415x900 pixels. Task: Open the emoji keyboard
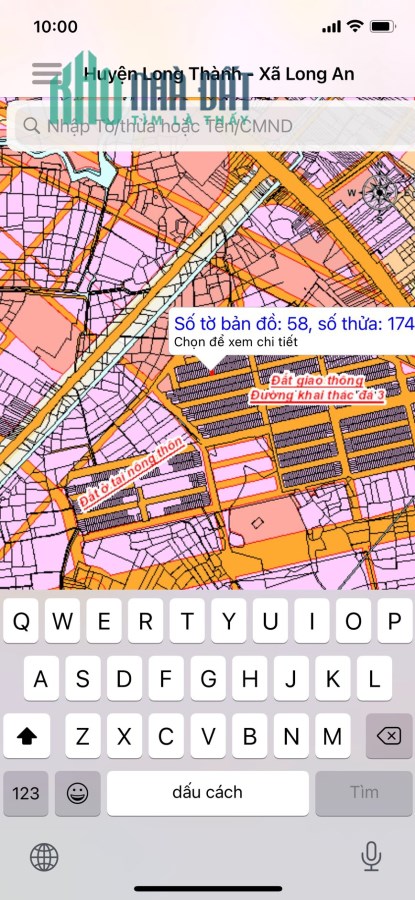[x=77, y=793]
